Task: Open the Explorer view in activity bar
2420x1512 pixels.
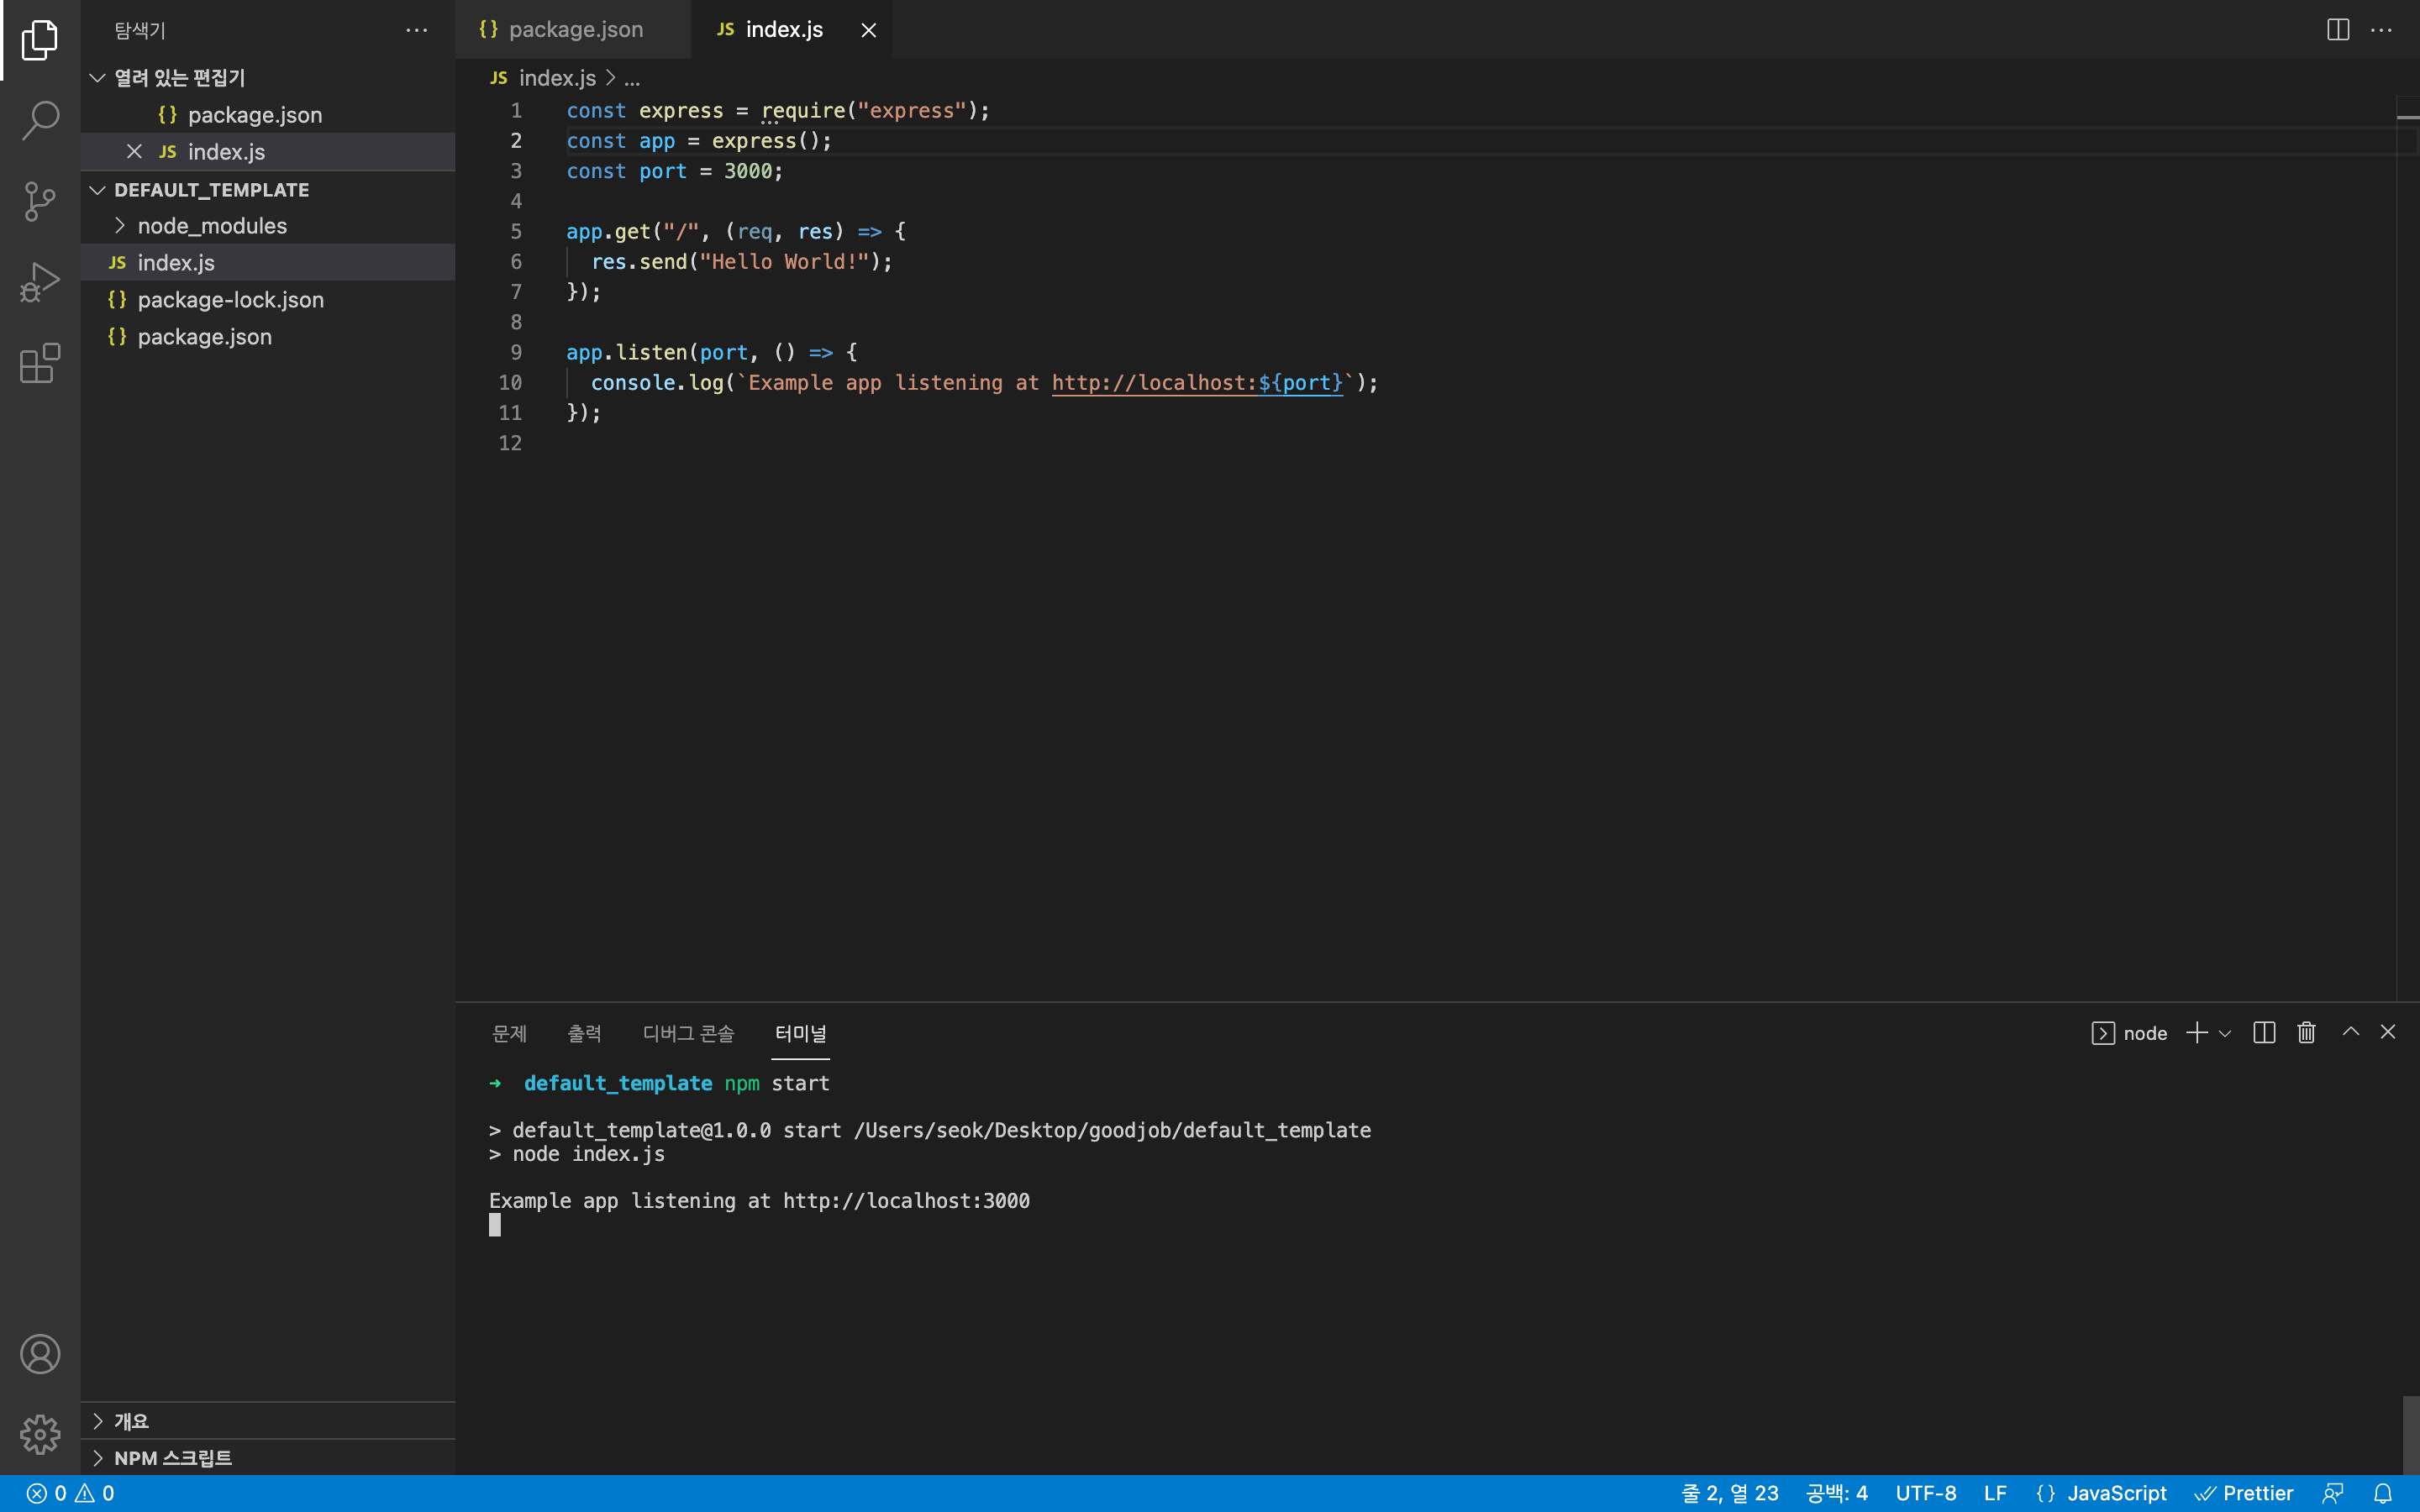Action: [40, 40]
